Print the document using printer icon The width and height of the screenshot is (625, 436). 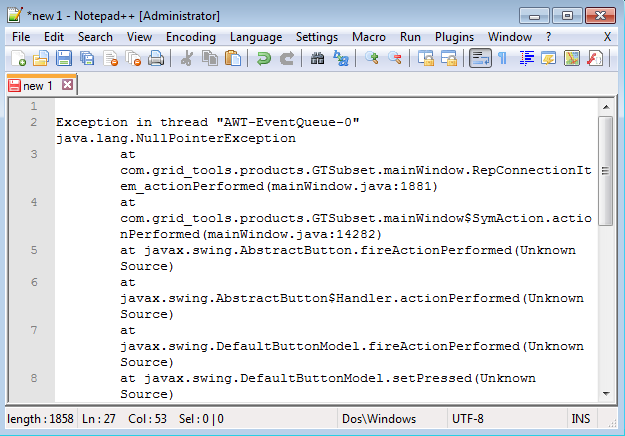[156, 59]
